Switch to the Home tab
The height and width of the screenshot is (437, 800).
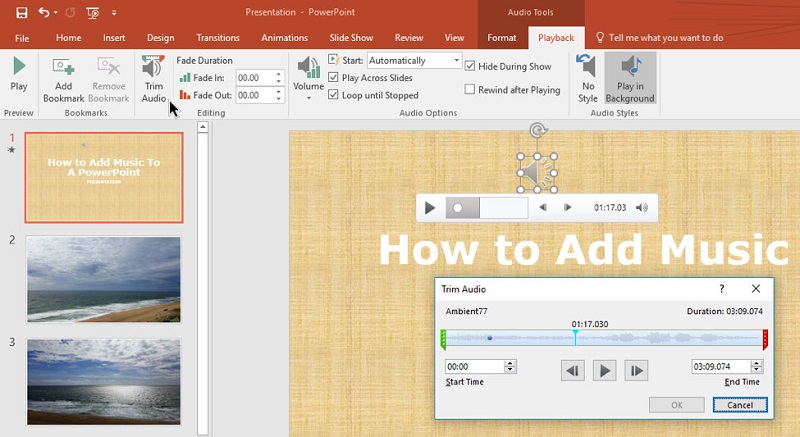click(68, 38)
